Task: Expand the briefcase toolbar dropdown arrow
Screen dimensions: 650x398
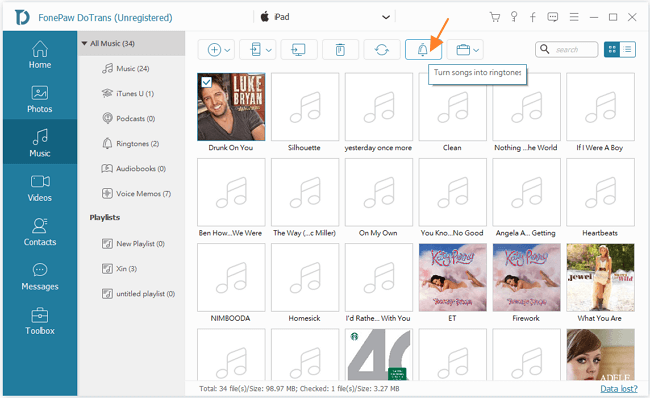Action: [476, 50]
